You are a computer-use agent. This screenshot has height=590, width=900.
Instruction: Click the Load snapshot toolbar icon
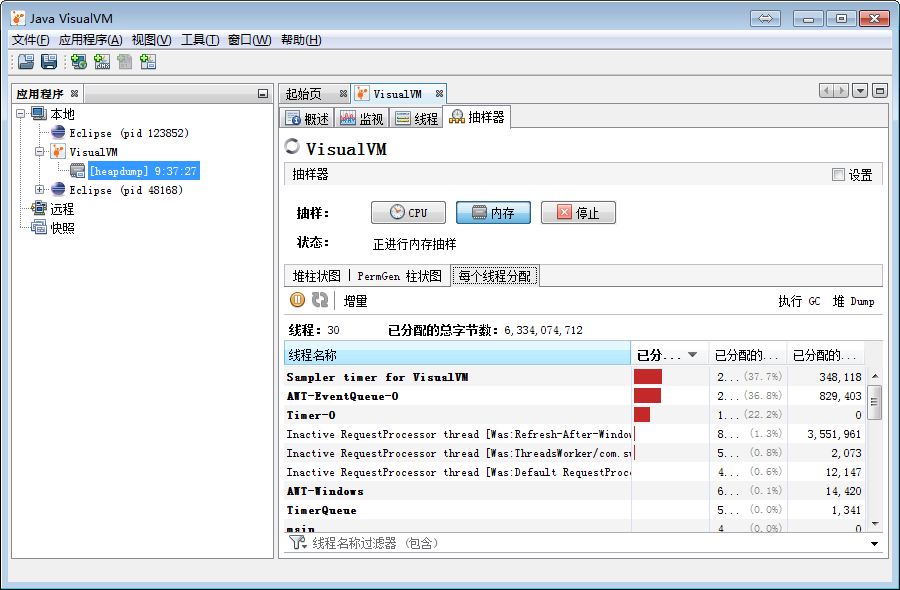[x=26, y=61]
